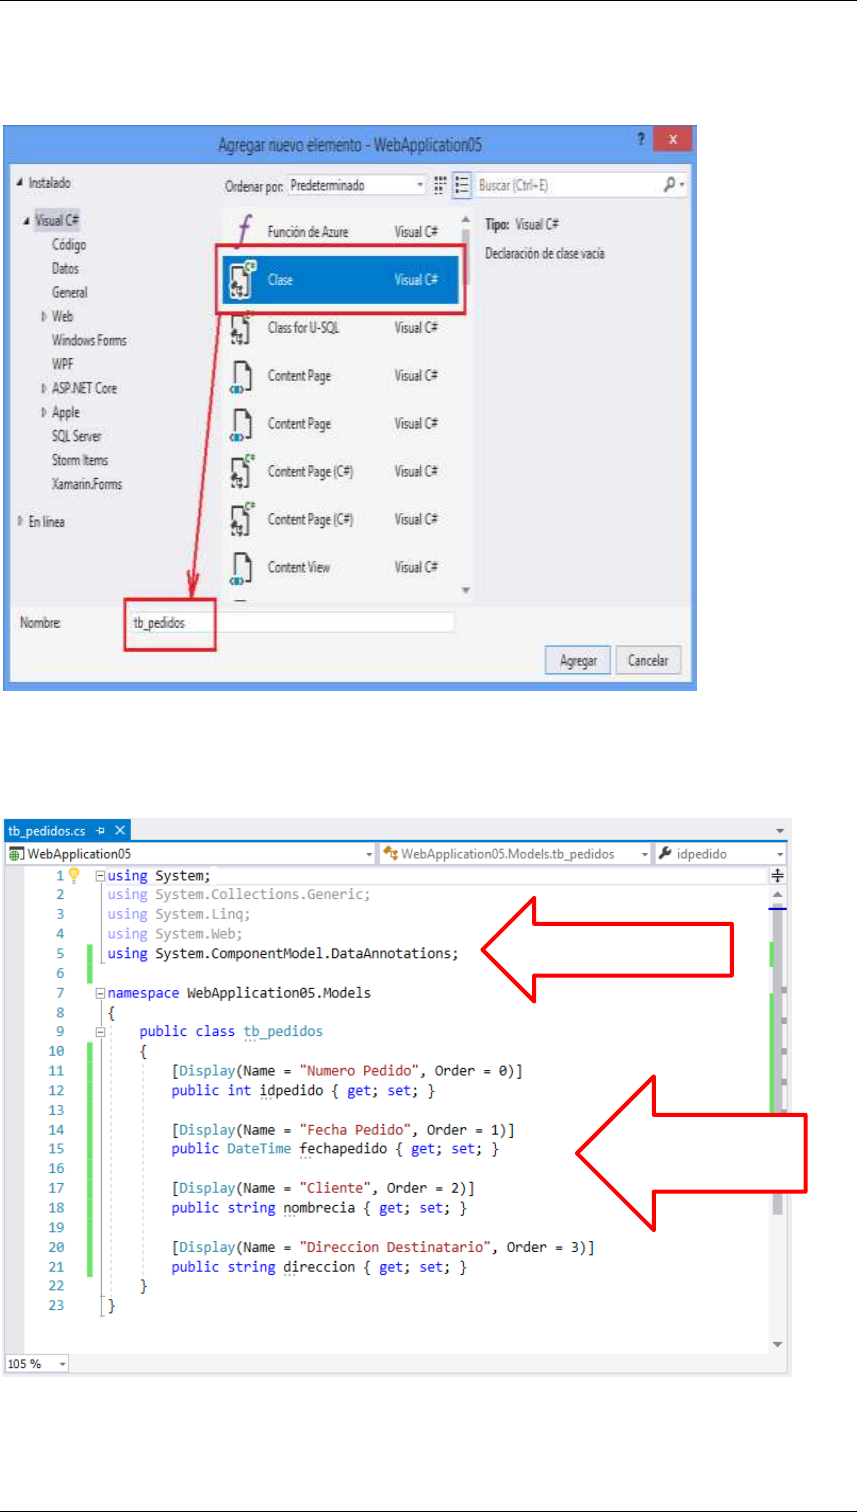Switch to medium icons view in dialog
The image size is (857, 1512).
pos(439,186)
